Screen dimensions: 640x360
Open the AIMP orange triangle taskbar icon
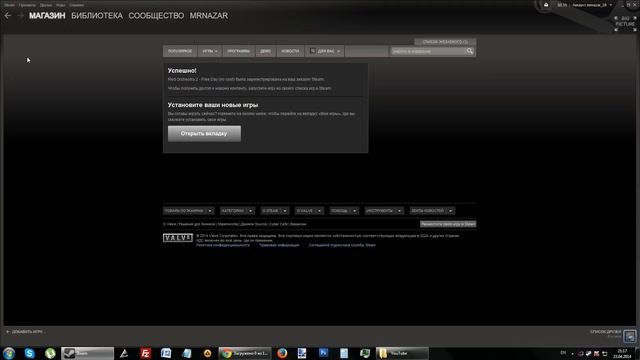coord(207,353)
